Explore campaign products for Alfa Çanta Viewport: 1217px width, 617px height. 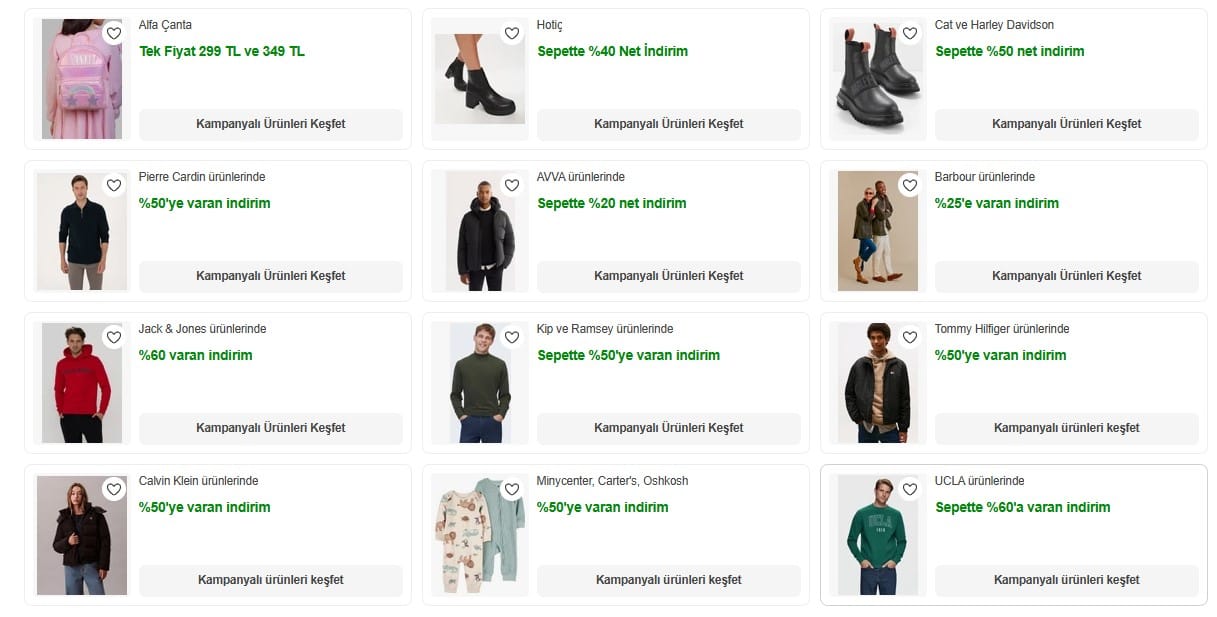tap(270, 124)
